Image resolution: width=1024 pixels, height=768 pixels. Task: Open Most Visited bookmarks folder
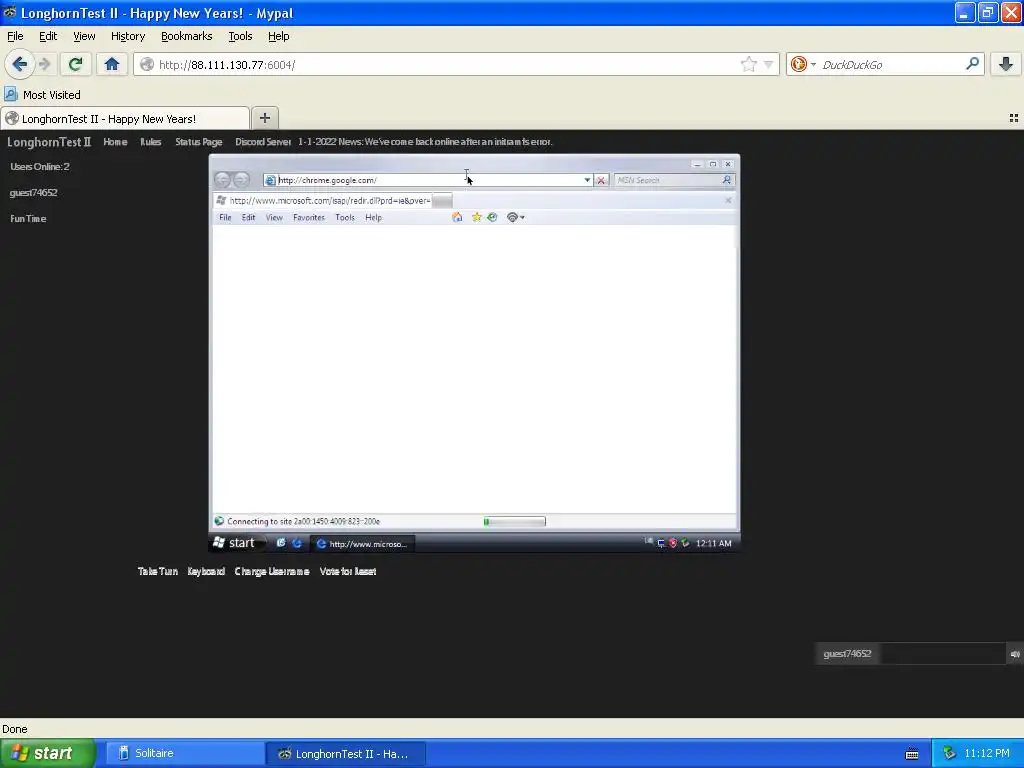click(42, 95)
